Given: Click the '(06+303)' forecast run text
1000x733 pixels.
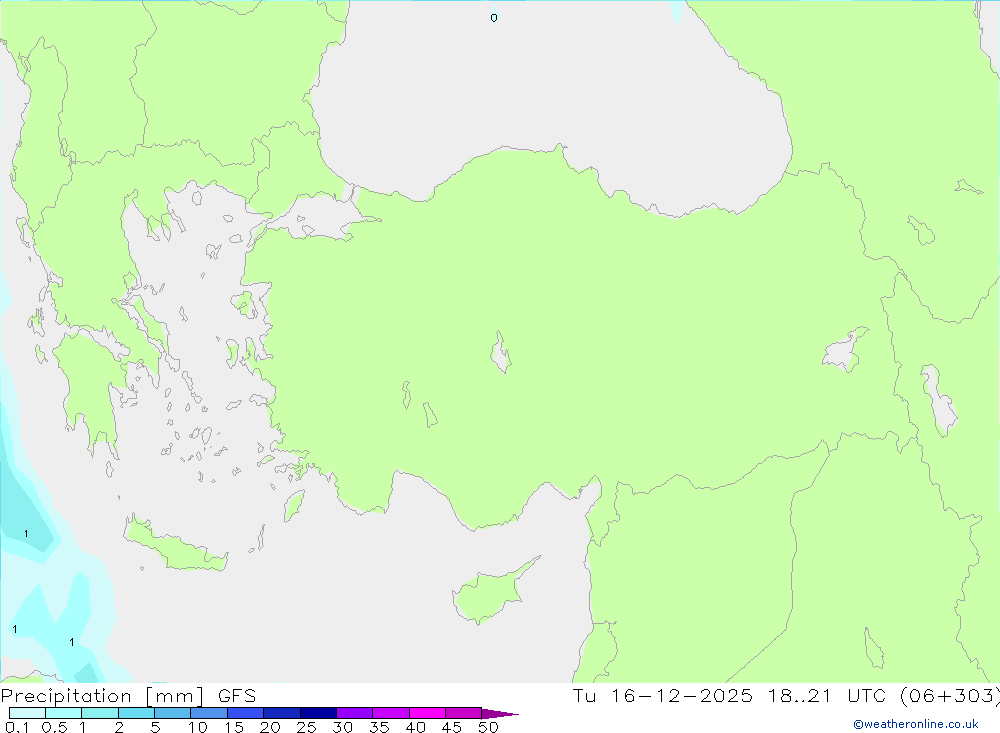Looking at the screenshot, I should (949, 695).
